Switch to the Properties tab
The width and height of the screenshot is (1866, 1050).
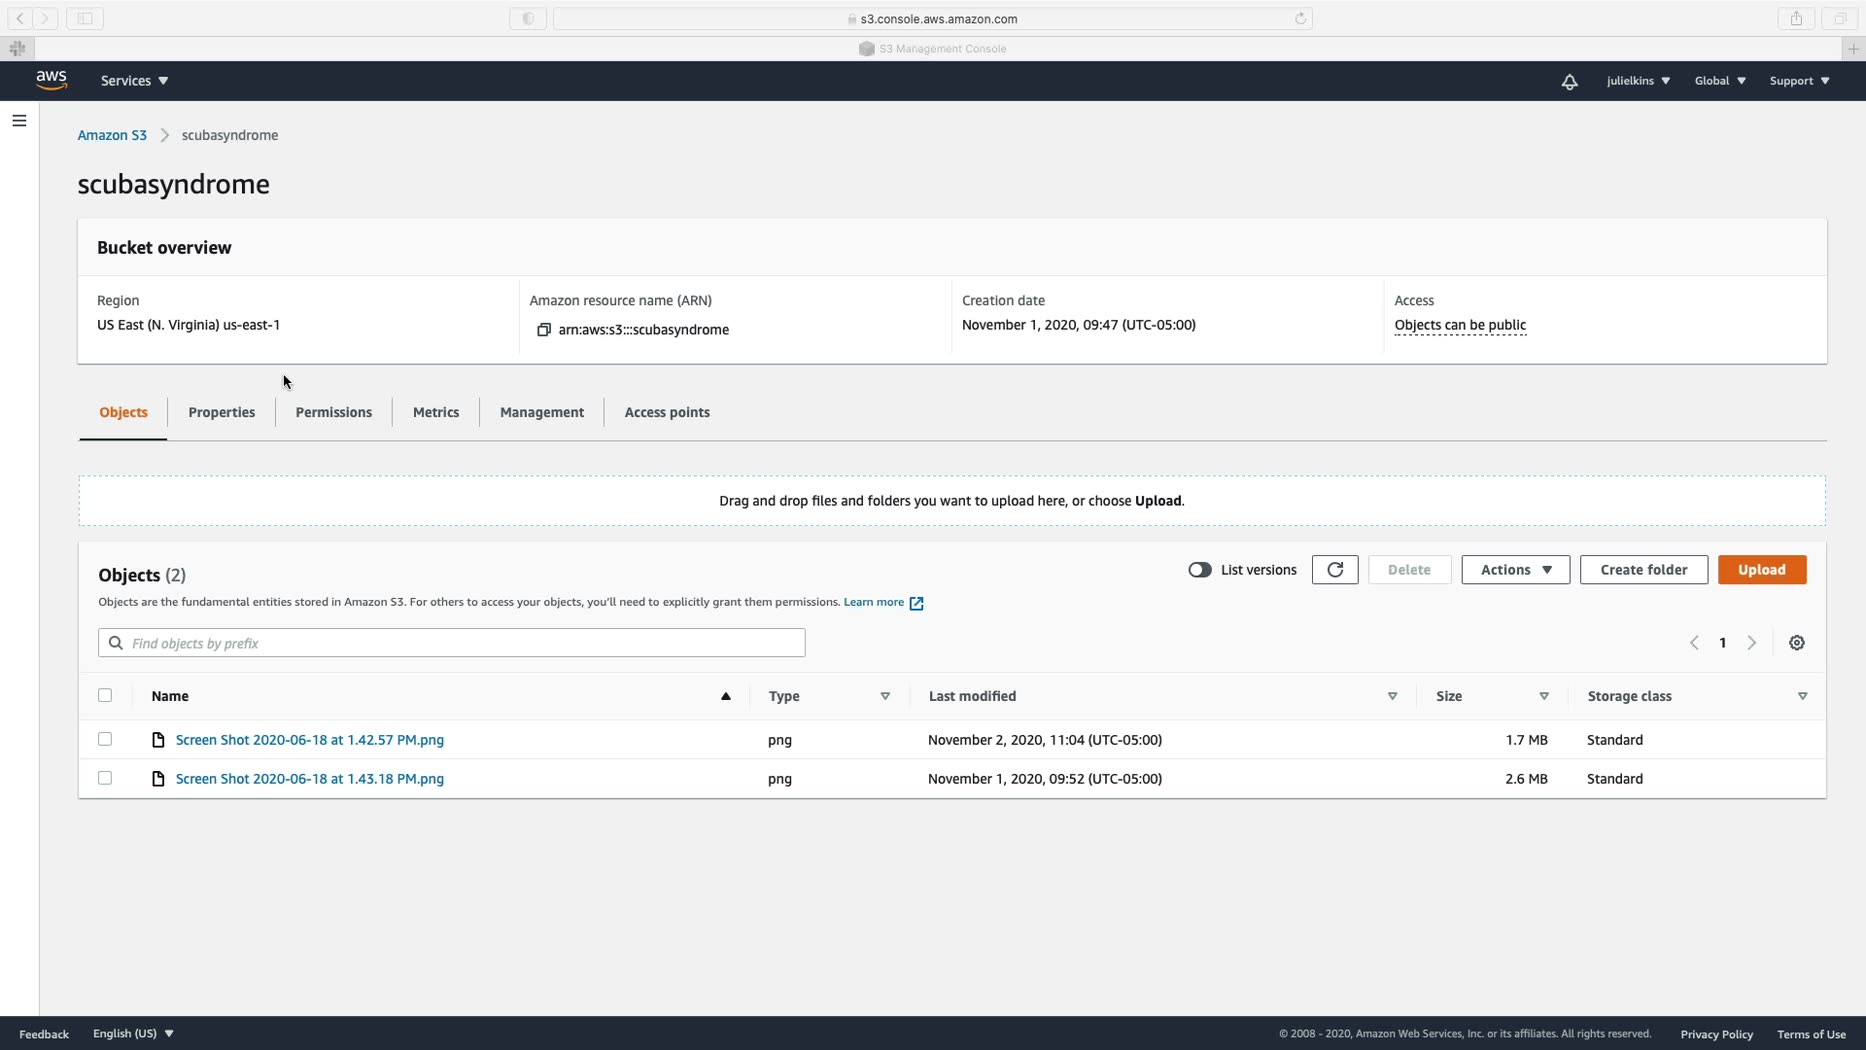click(221, 412)
